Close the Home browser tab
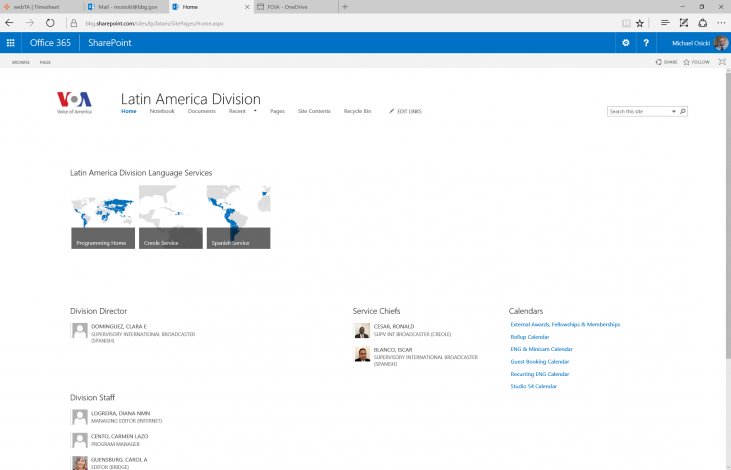This screenshot has width=731, height=470. [x=247, y=7]
